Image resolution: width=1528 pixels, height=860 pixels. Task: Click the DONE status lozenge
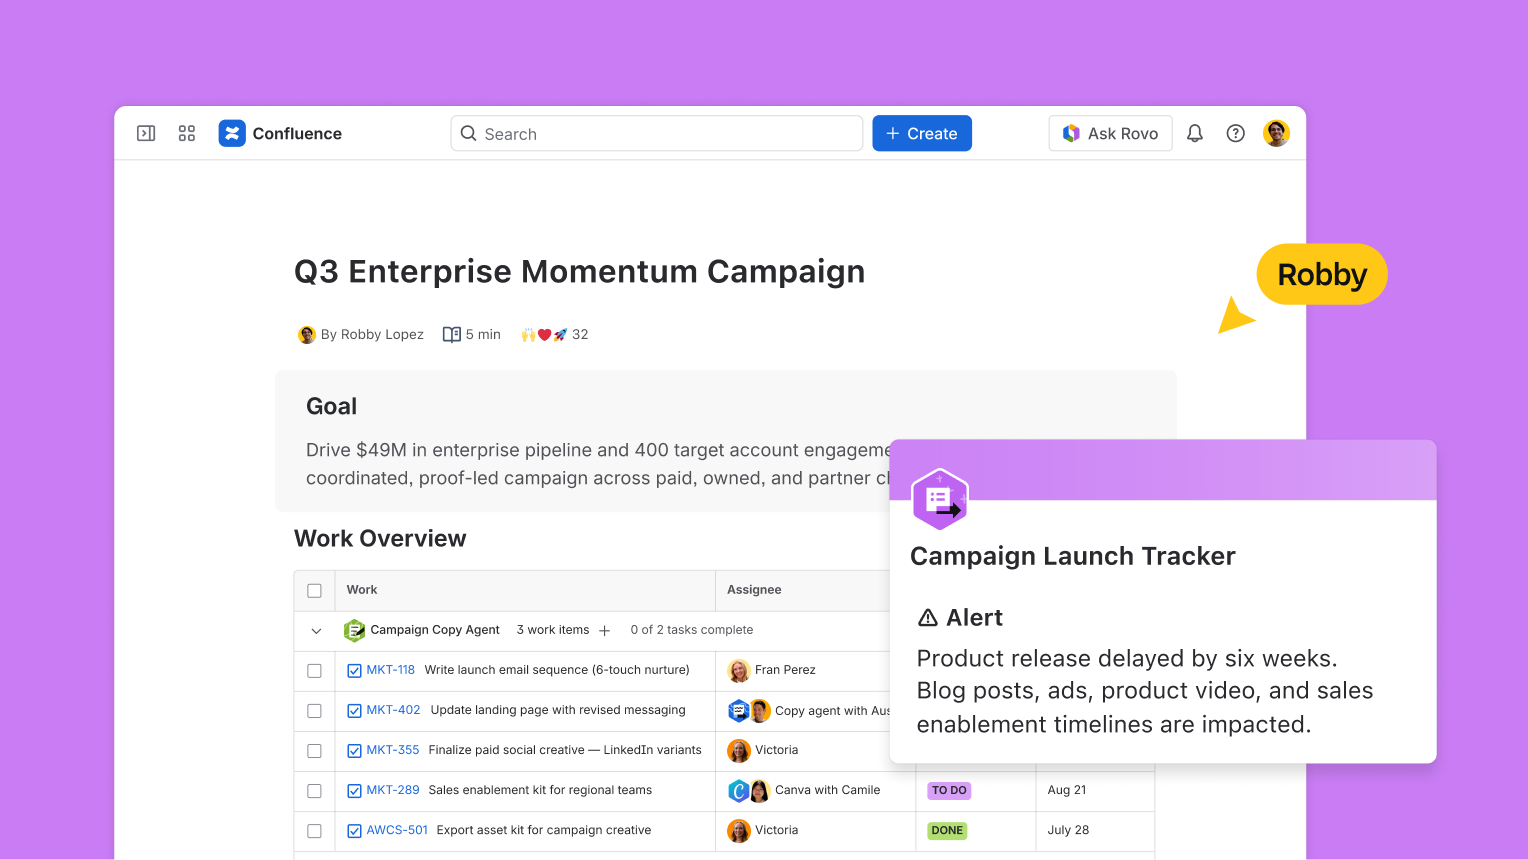point(947,830)
